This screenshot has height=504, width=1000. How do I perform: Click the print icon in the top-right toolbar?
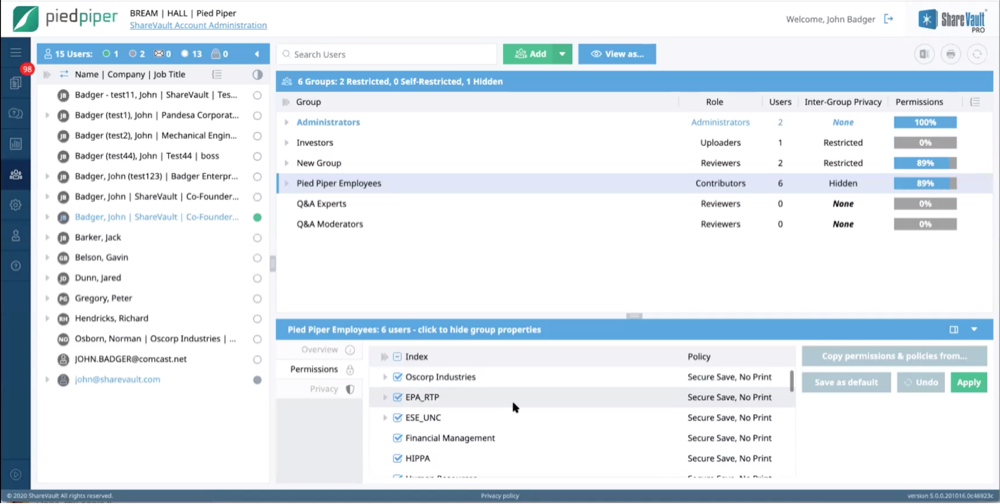click(951, 54)
